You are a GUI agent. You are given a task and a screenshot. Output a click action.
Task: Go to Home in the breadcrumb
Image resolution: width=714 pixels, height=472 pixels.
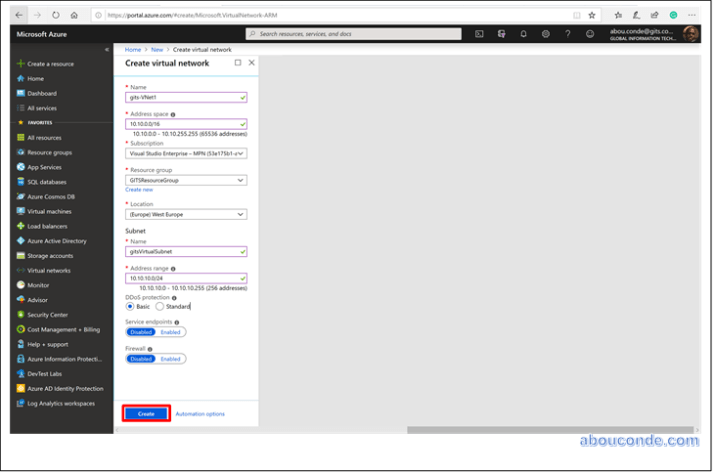(132, 49)
